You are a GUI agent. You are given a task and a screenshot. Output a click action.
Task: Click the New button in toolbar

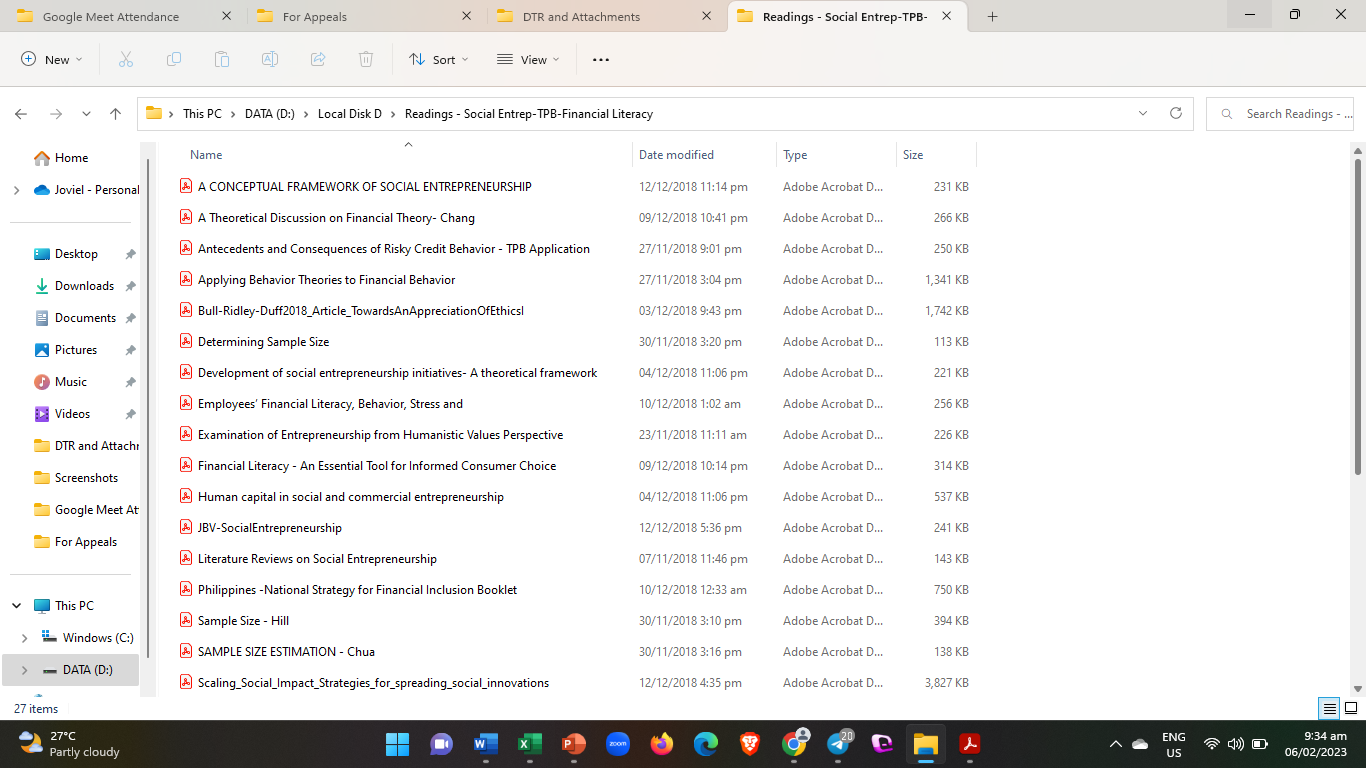point(52,60)
